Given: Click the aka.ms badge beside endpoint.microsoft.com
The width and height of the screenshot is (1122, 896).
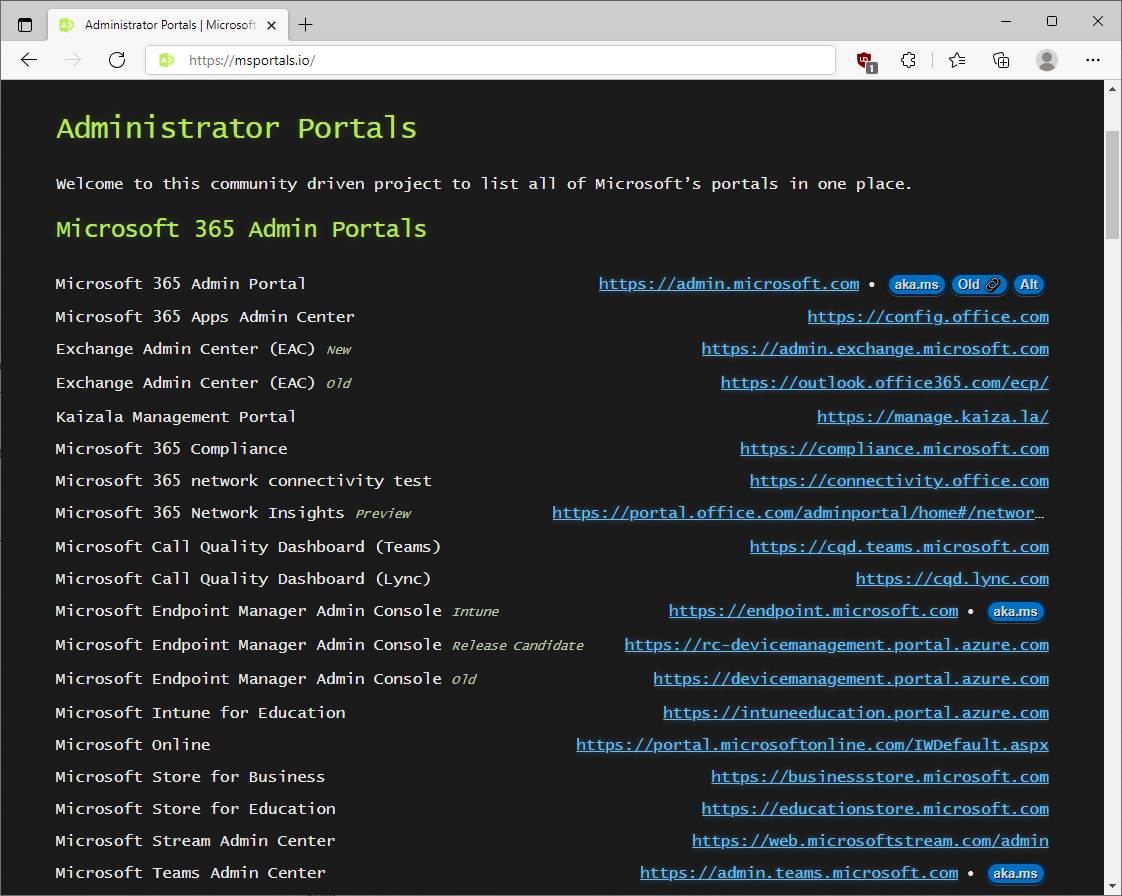Looking at the screenshot, I should [1015, 612].
